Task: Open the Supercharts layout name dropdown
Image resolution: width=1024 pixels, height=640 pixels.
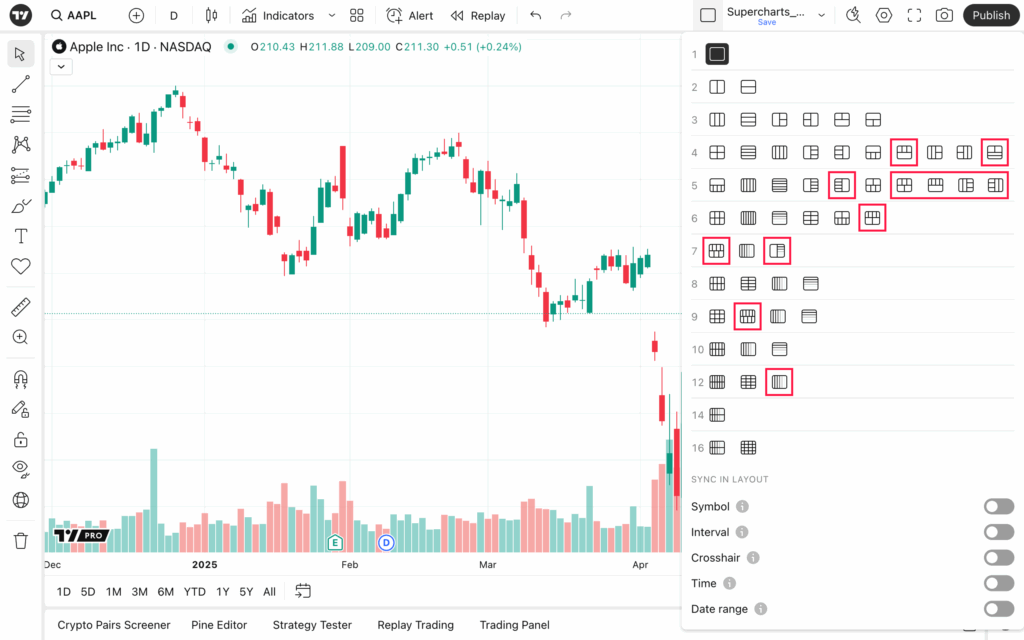Action: point(822,15)
